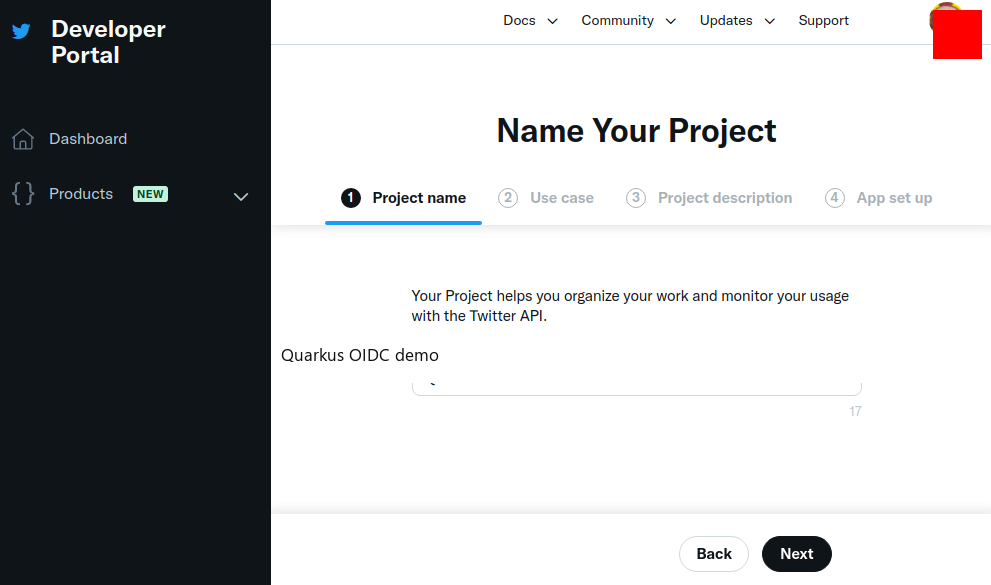991x585 pixels.
Task: Click the Name Your Project heading
Action: click(636, 131)
